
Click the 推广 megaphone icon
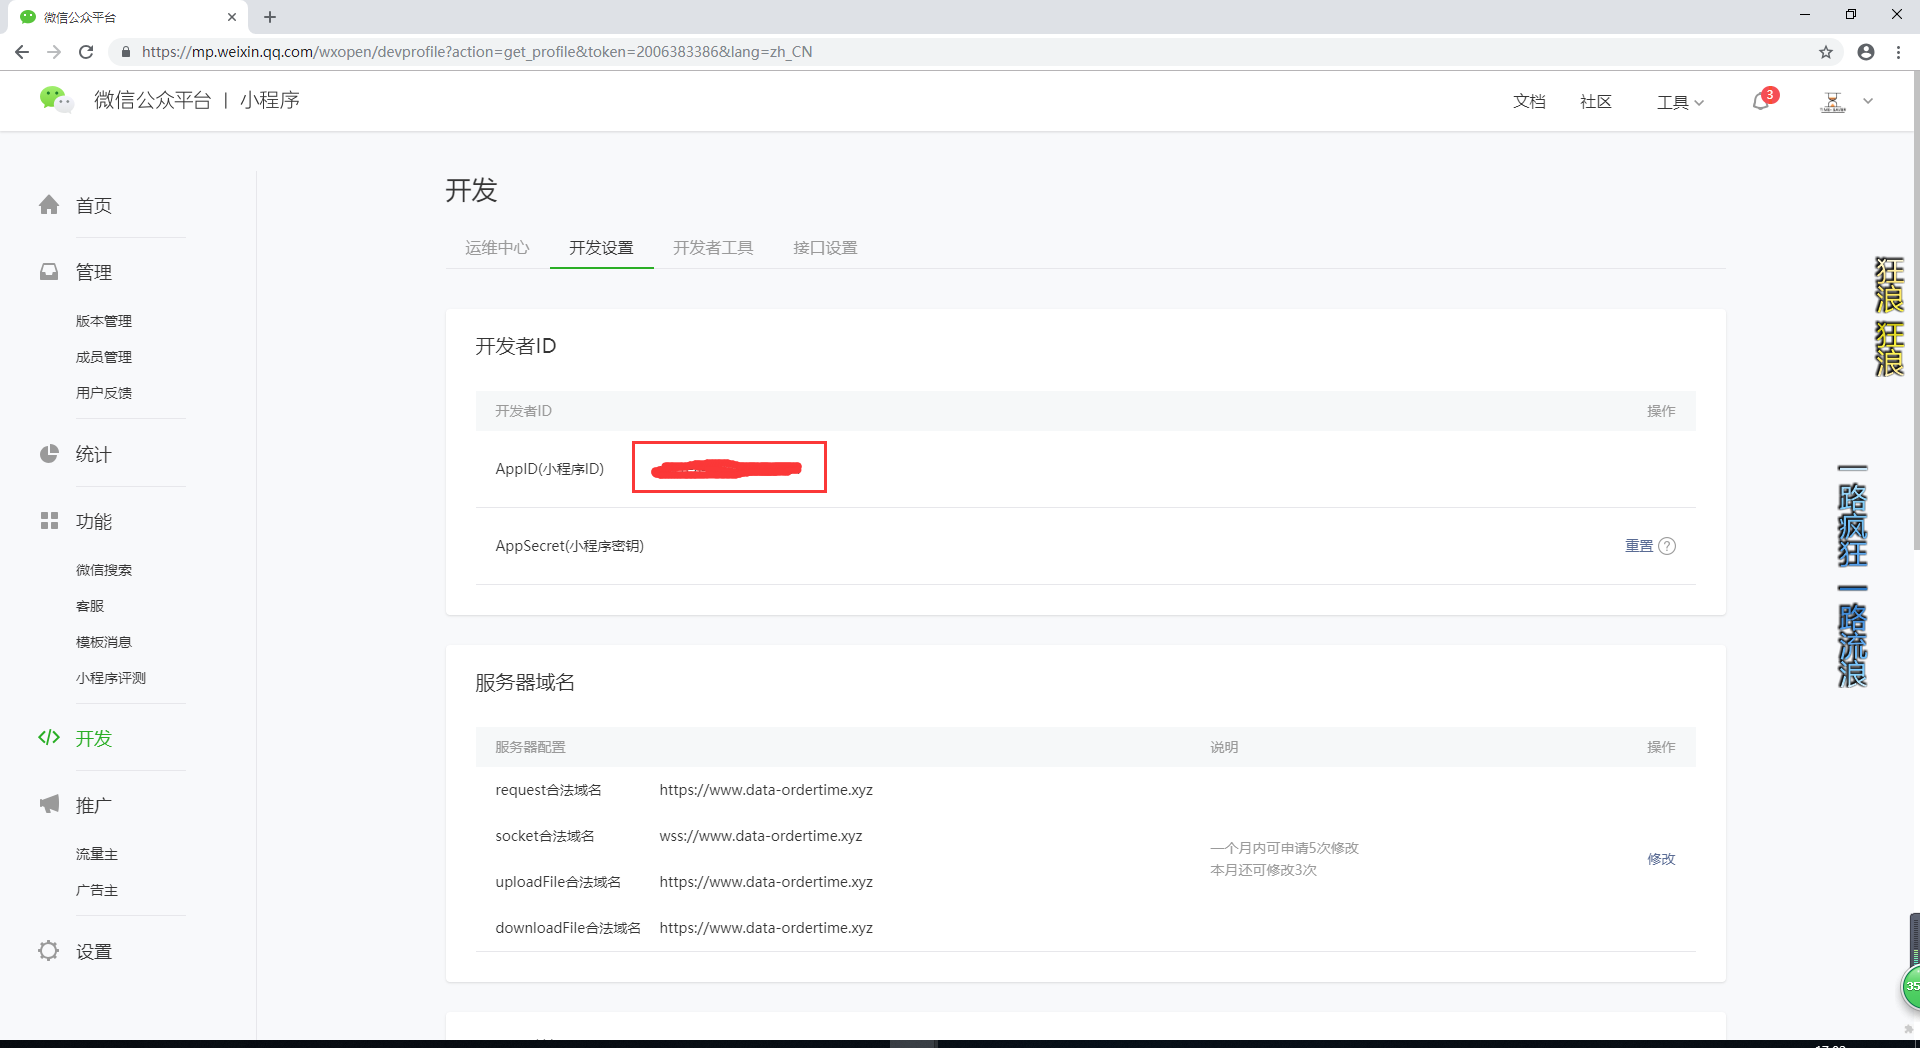coord(49,804)
